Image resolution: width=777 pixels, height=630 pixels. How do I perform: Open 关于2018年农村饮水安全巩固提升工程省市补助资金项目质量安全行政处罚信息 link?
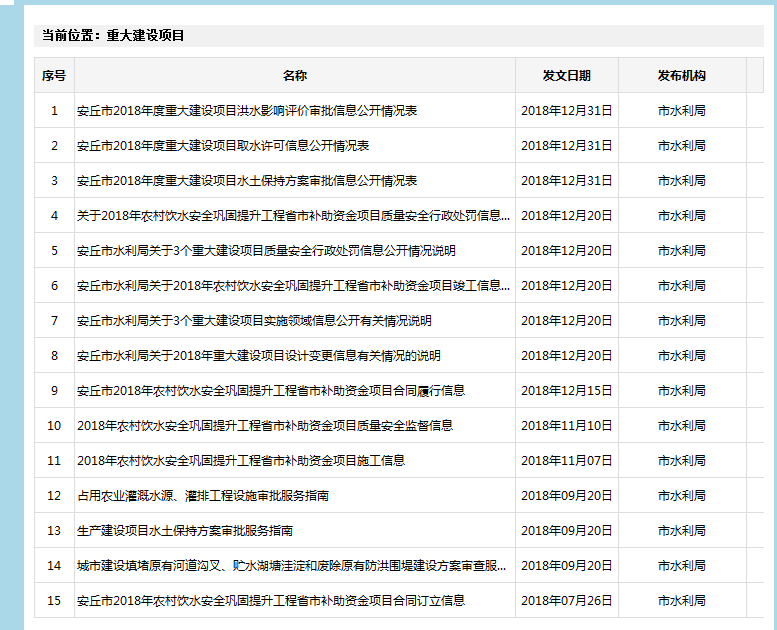(x=293, y=216)
